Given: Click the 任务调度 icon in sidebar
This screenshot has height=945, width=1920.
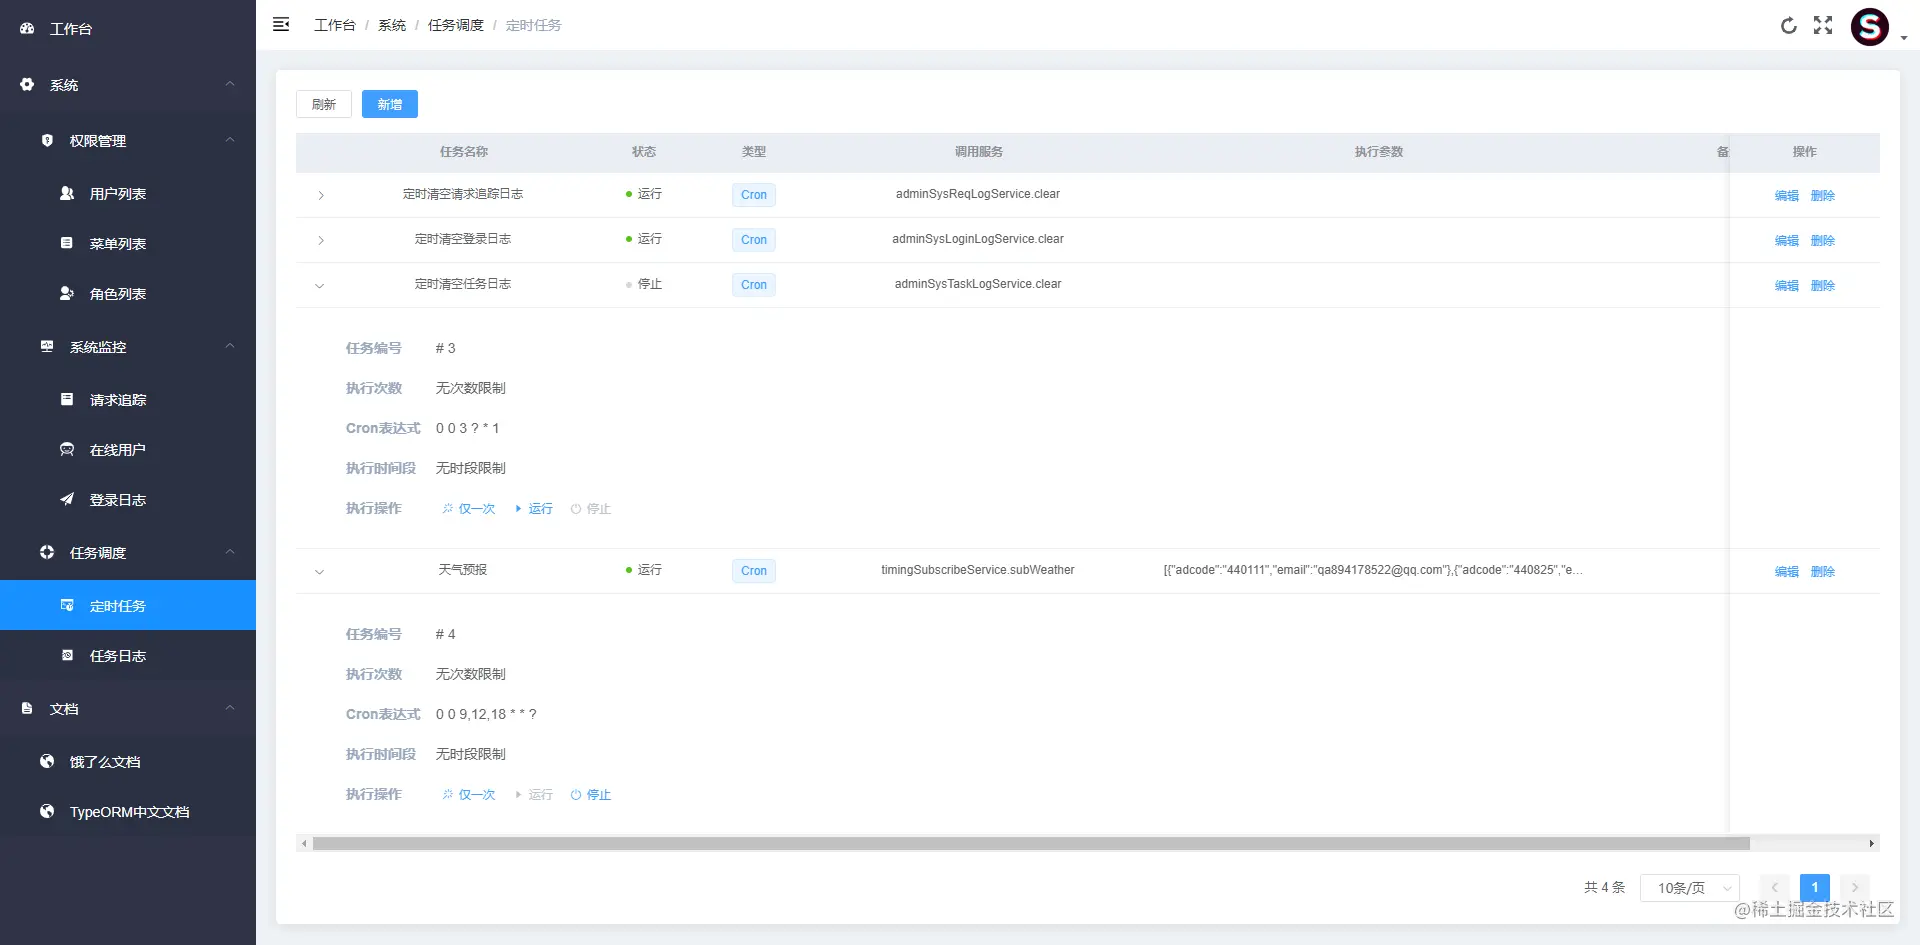Looking at the screenshot, I should pyautogui.click(x=47, y=552).
